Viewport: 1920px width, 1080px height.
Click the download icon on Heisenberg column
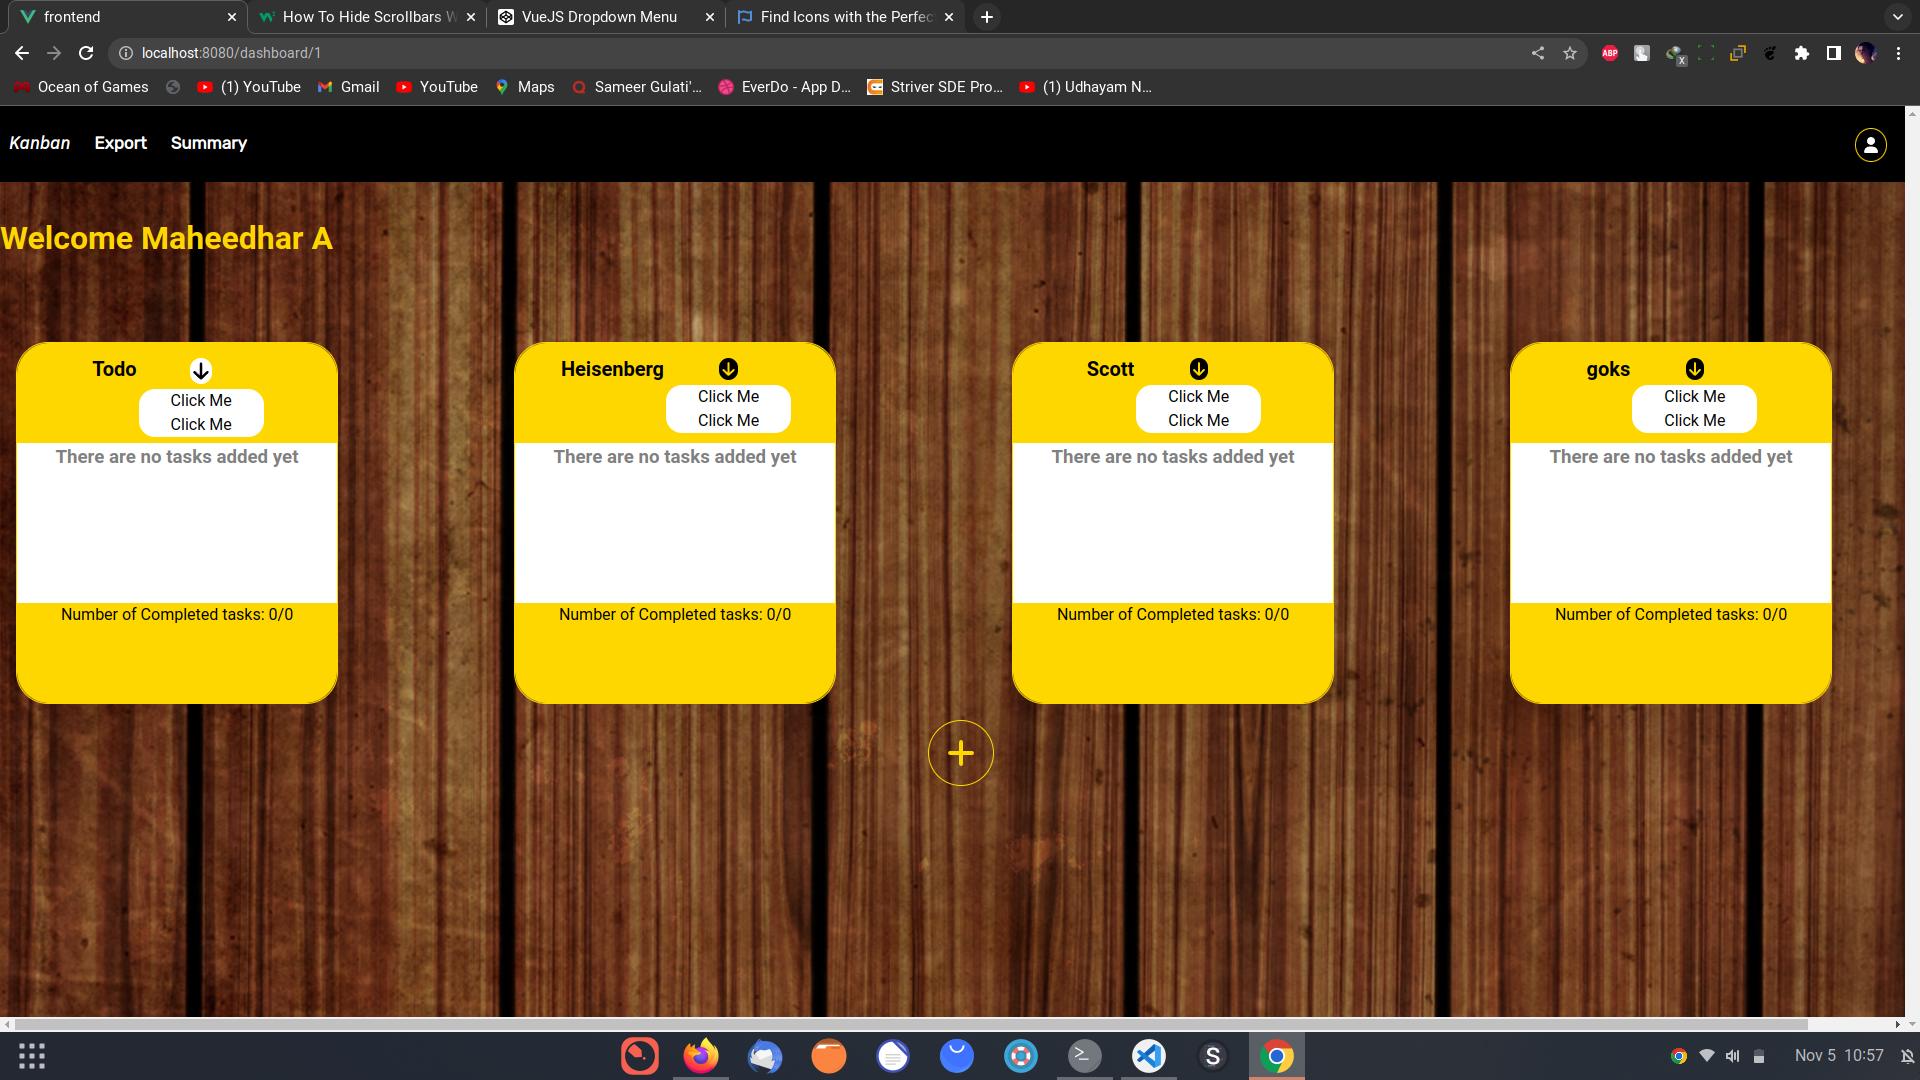click(728, 369)
